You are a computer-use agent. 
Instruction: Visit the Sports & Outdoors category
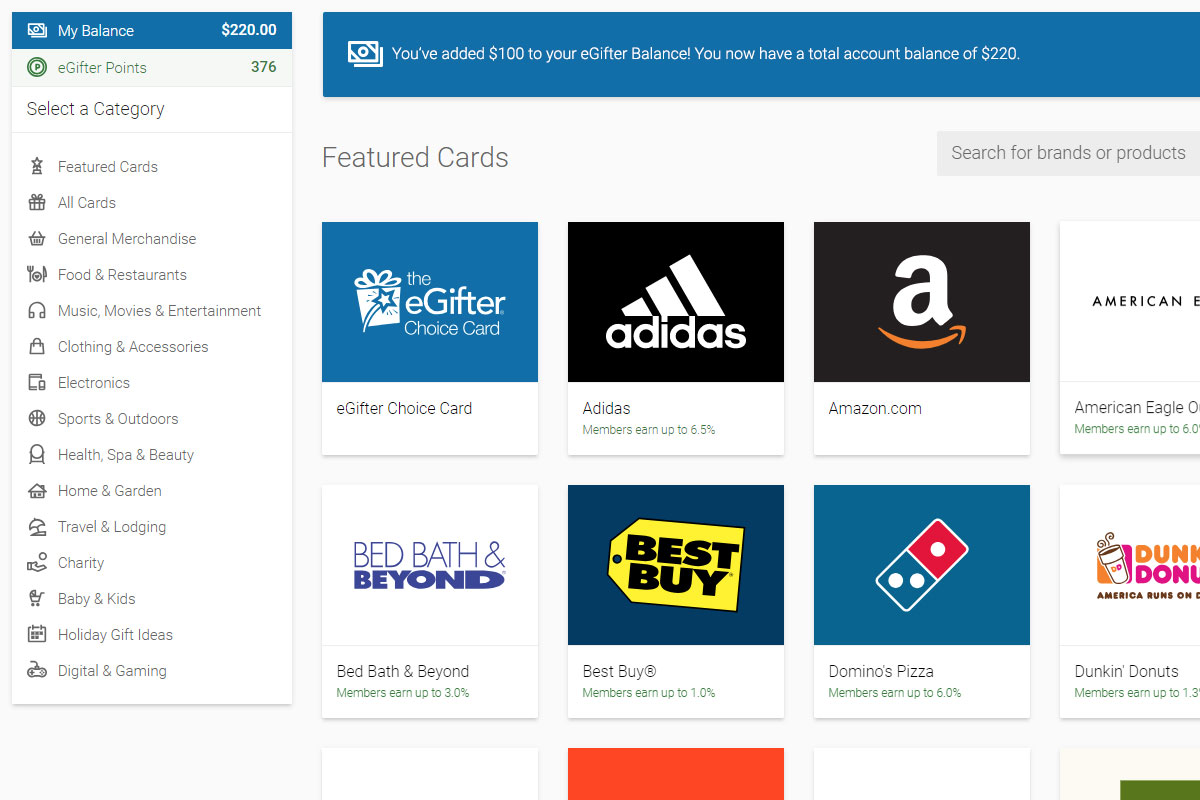pos(118,419)
